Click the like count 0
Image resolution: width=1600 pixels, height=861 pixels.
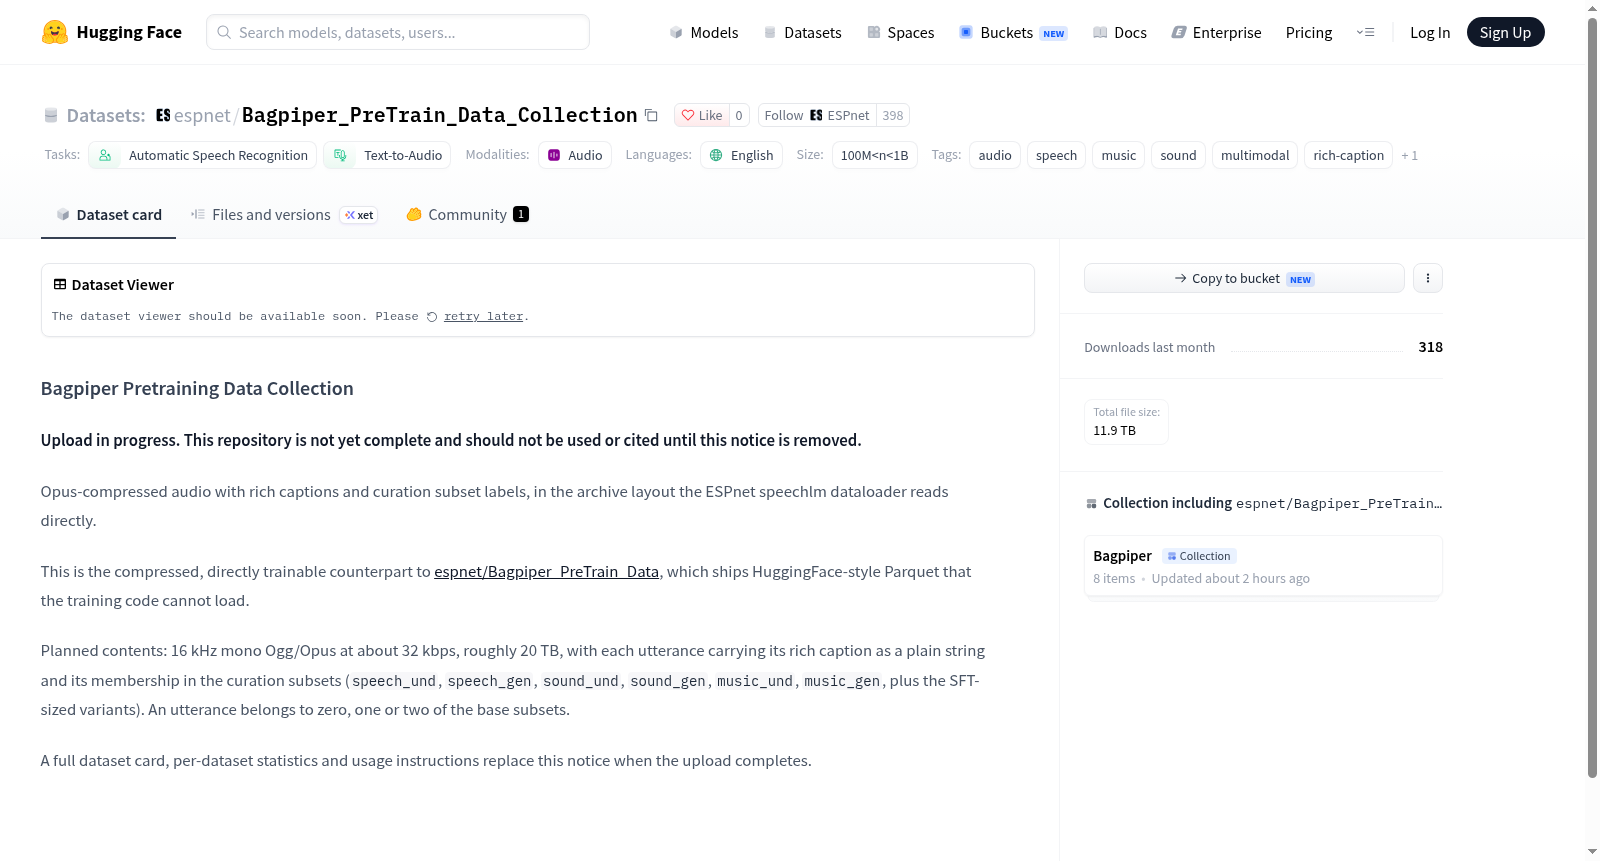(x=739, y=115)
